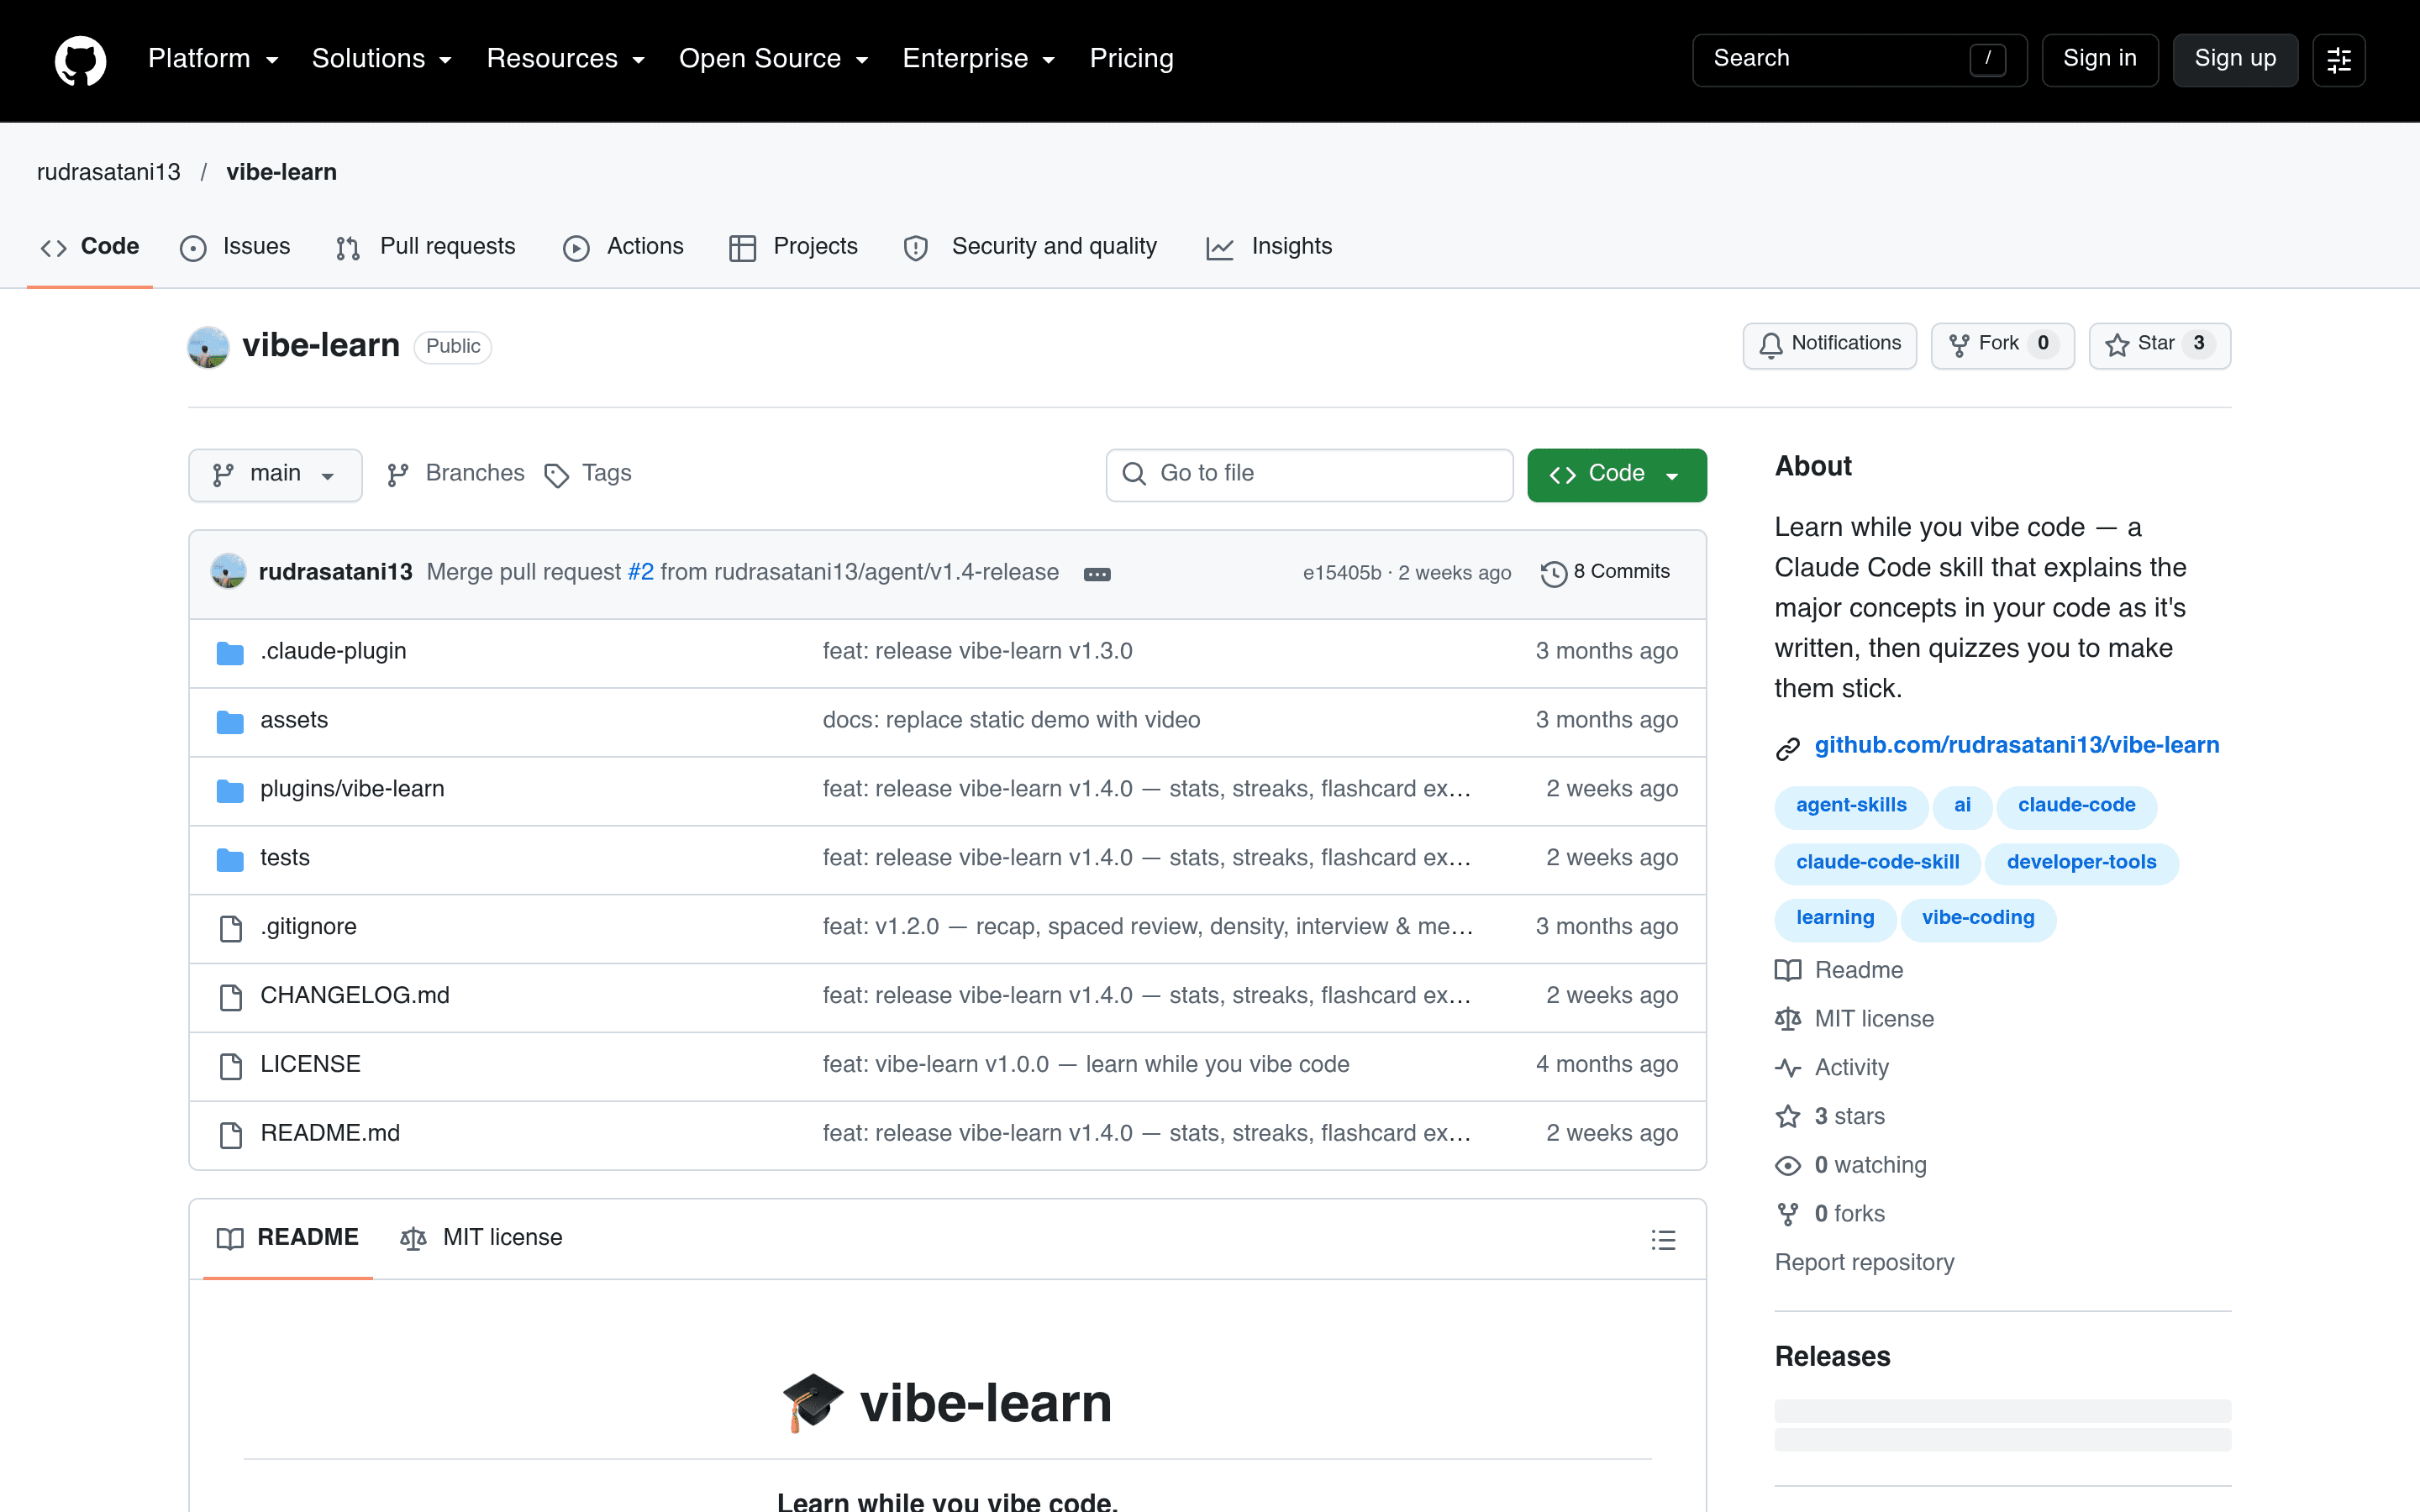
Task: Click the Tags tag icon
Action: pyautogui.click(x=556, y=475)
